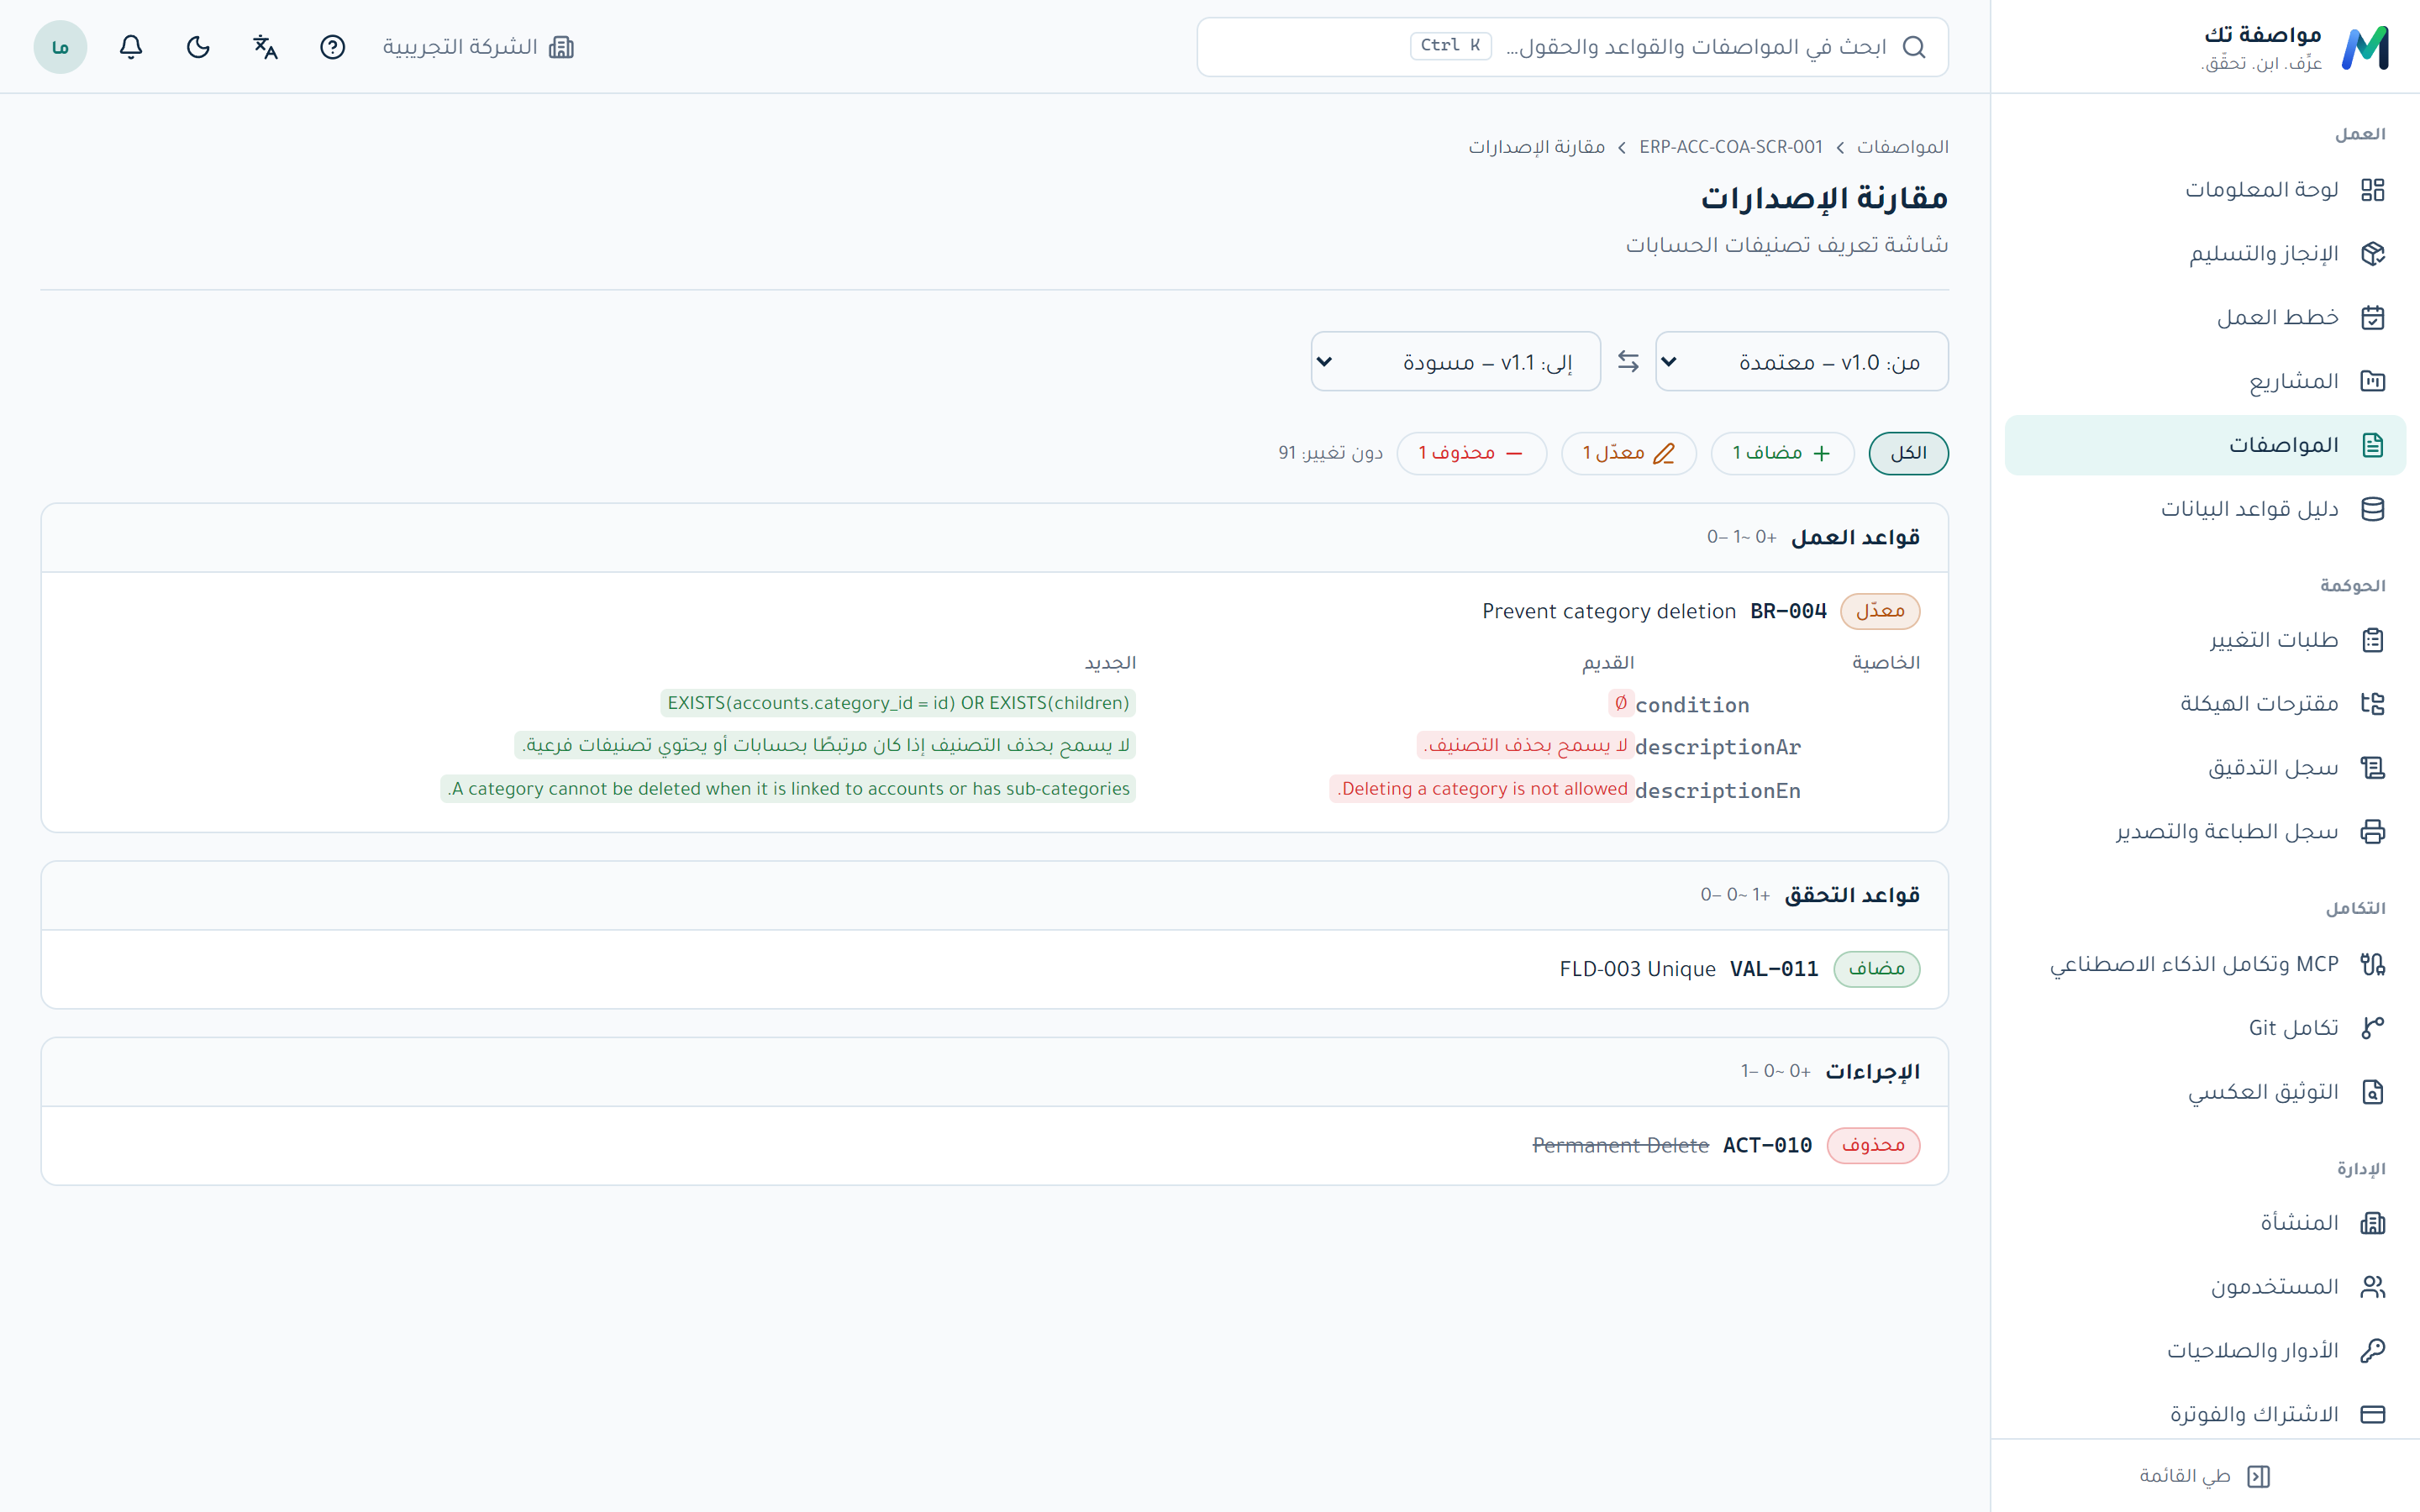2420x1512 pixels.
Task: Click the language translate icon
Action: [x=265, y=47]
